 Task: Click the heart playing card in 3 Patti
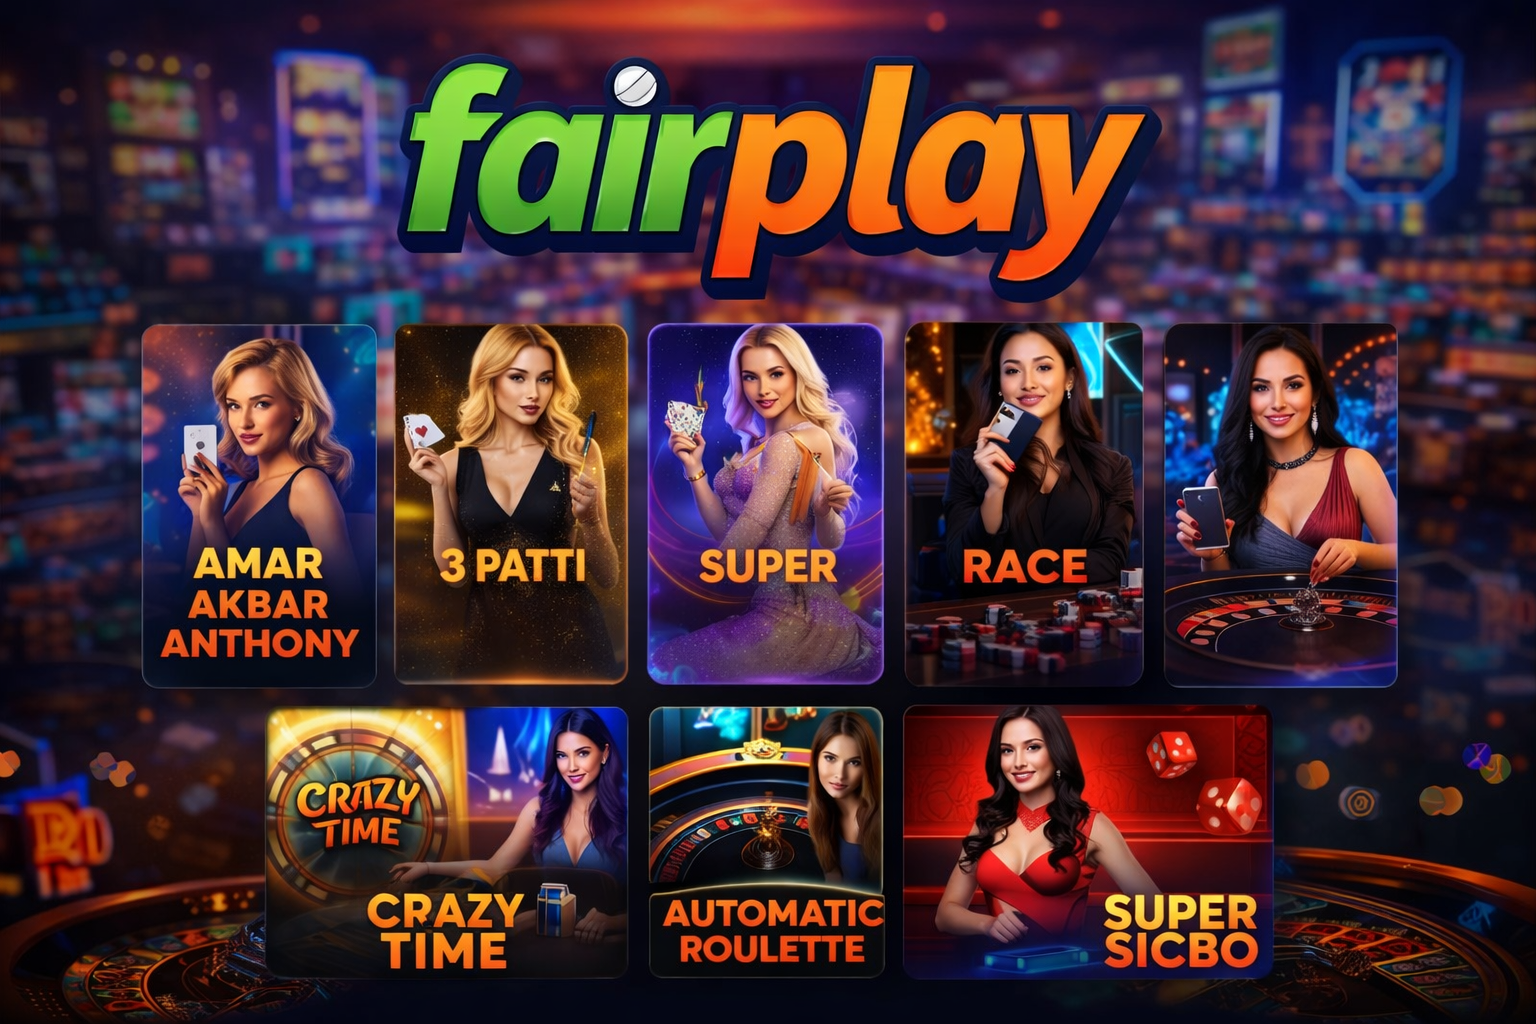(x=423, y=431)
